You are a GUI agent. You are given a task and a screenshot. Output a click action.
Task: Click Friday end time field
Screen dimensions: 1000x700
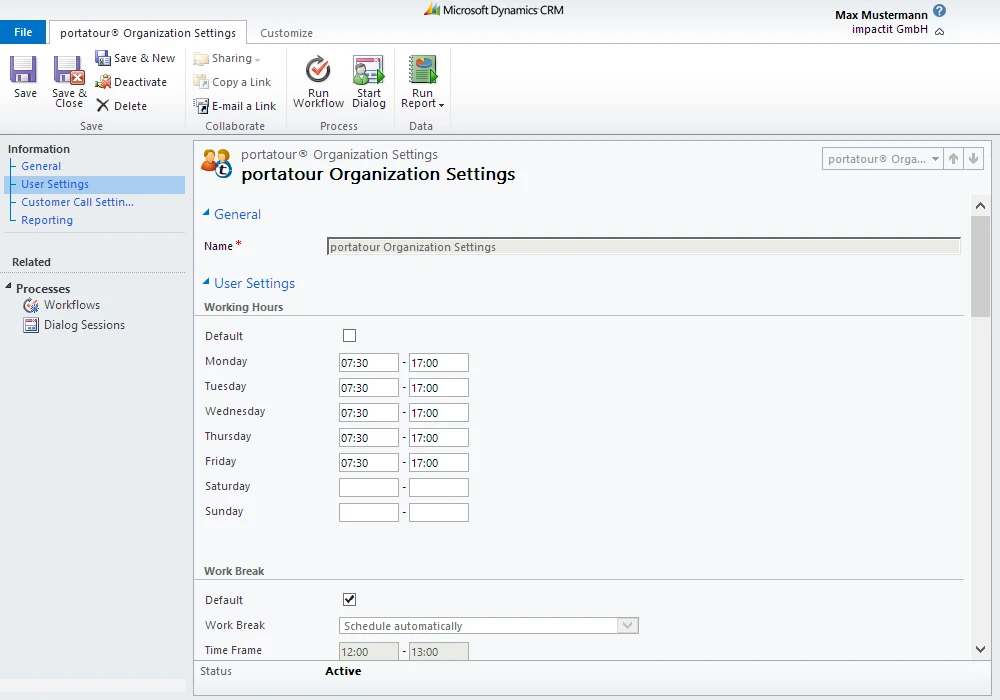pos(439,463)
